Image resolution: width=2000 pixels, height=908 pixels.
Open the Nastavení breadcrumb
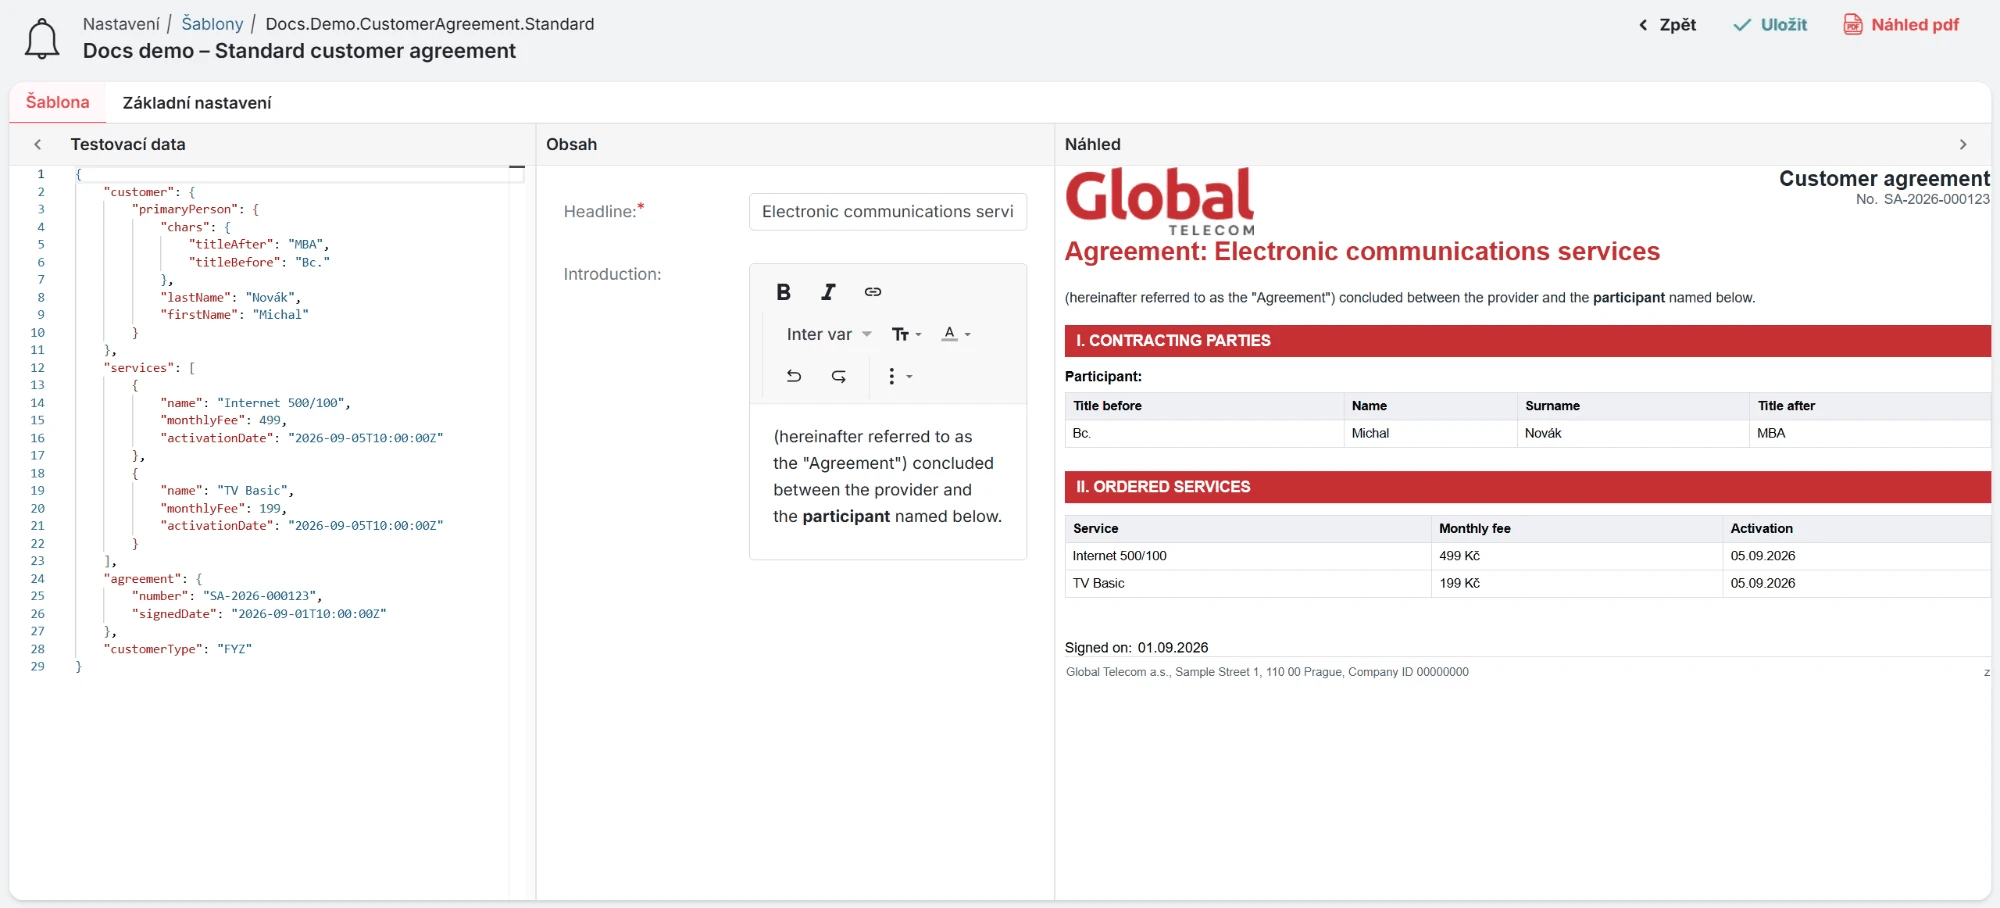[121, 24]
